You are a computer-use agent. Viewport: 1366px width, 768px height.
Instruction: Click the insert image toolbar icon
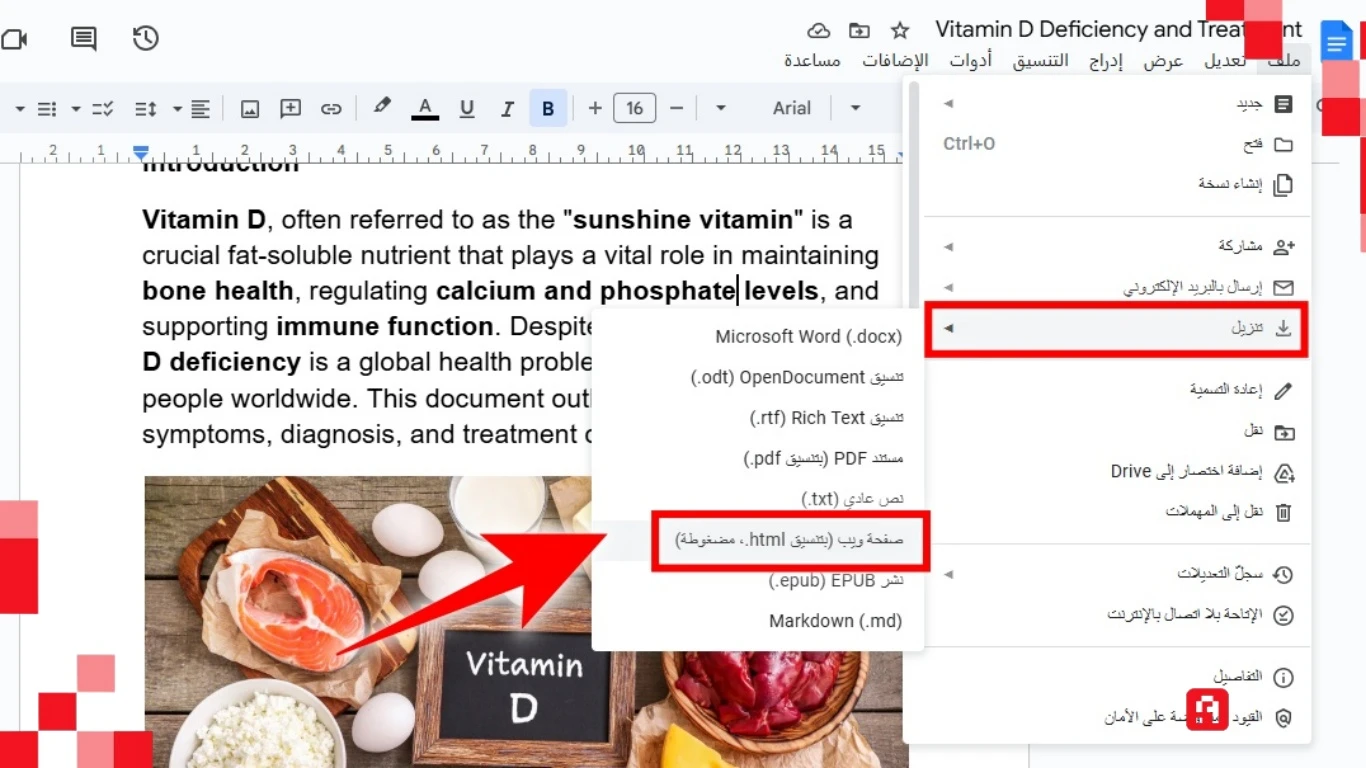250,109
